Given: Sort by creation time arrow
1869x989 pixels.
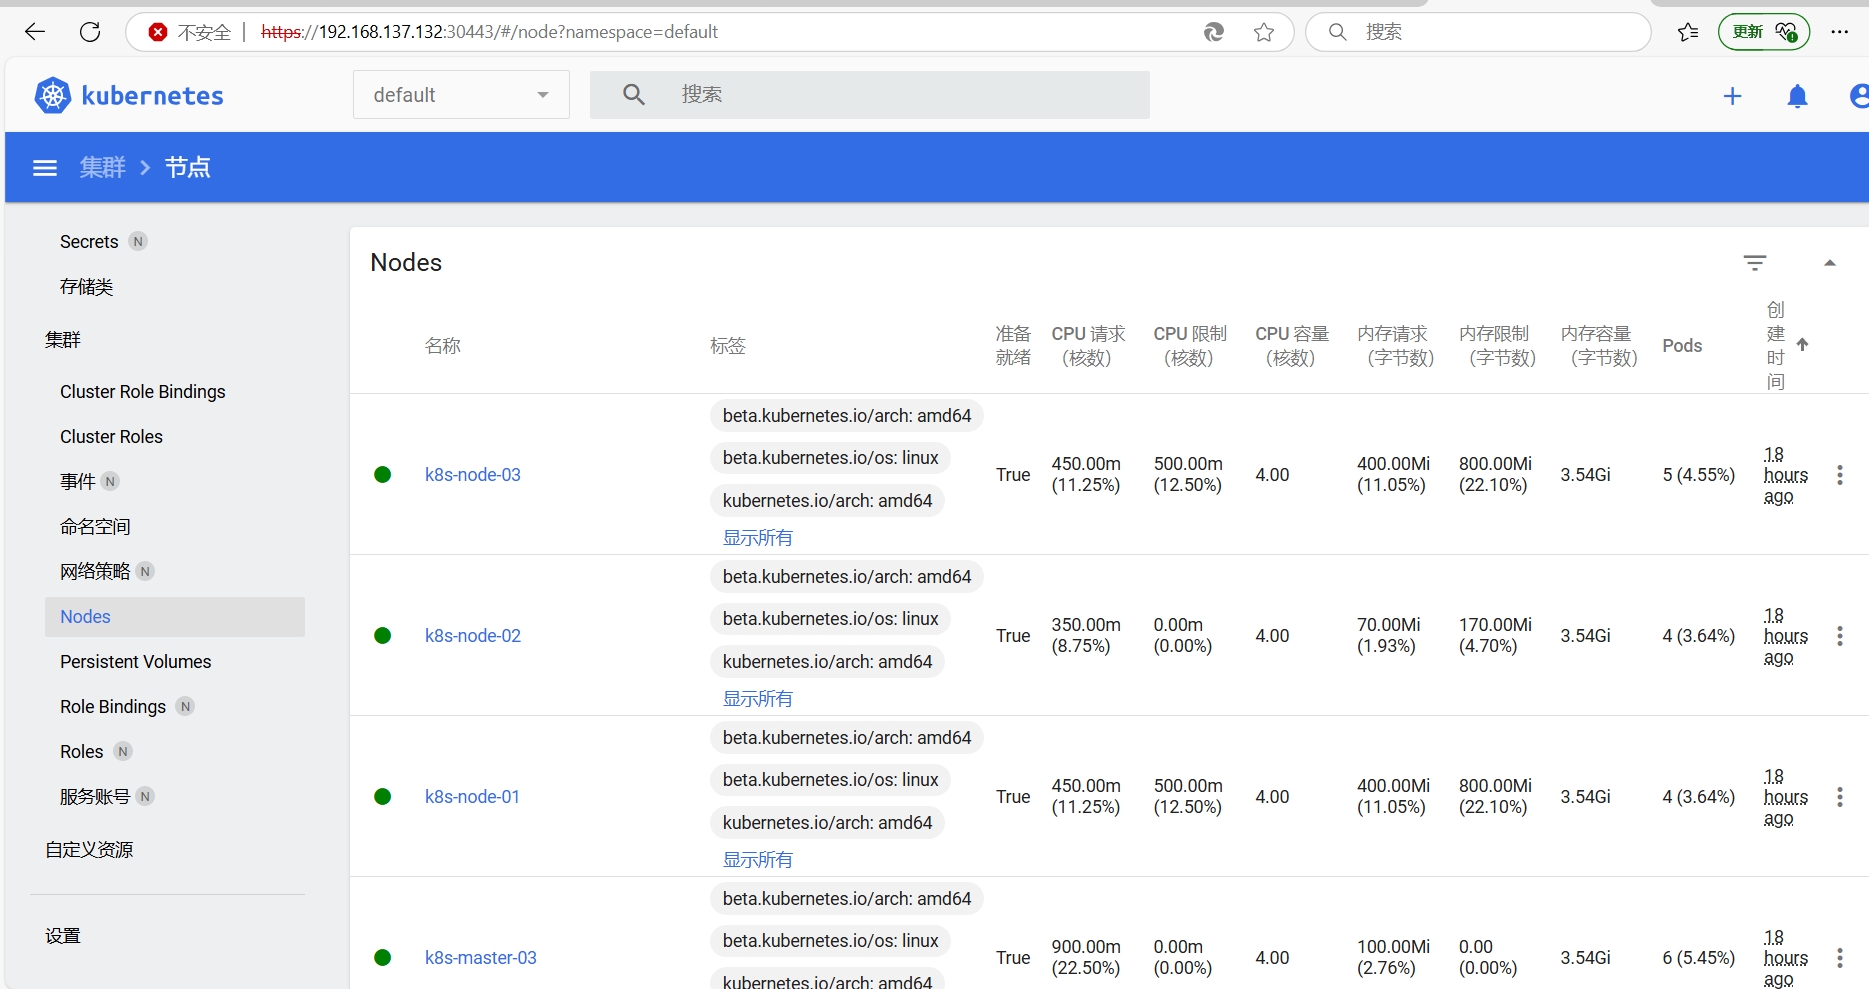Looking at the screenshot, I should coord(1802,345).
